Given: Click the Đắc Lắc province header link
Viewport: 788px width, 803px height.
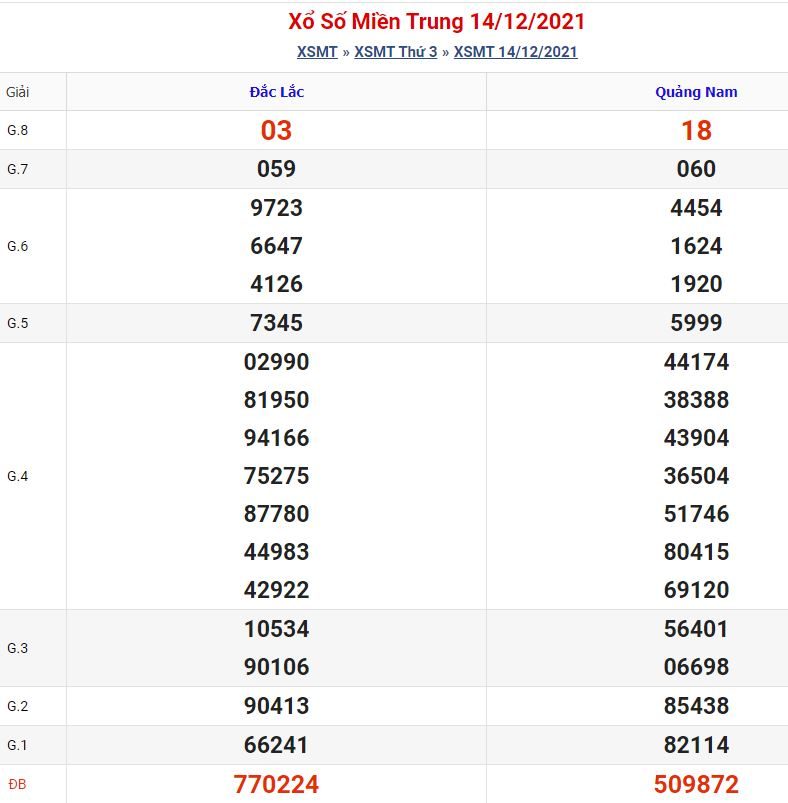Looking at the screenshot, I should [276, 92].
